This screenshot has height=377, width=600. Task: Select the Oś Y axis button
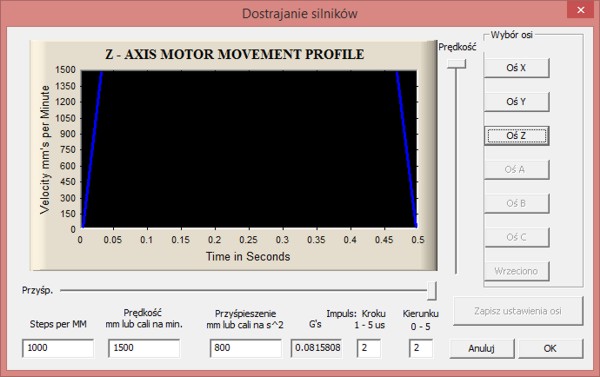[516, 101]
